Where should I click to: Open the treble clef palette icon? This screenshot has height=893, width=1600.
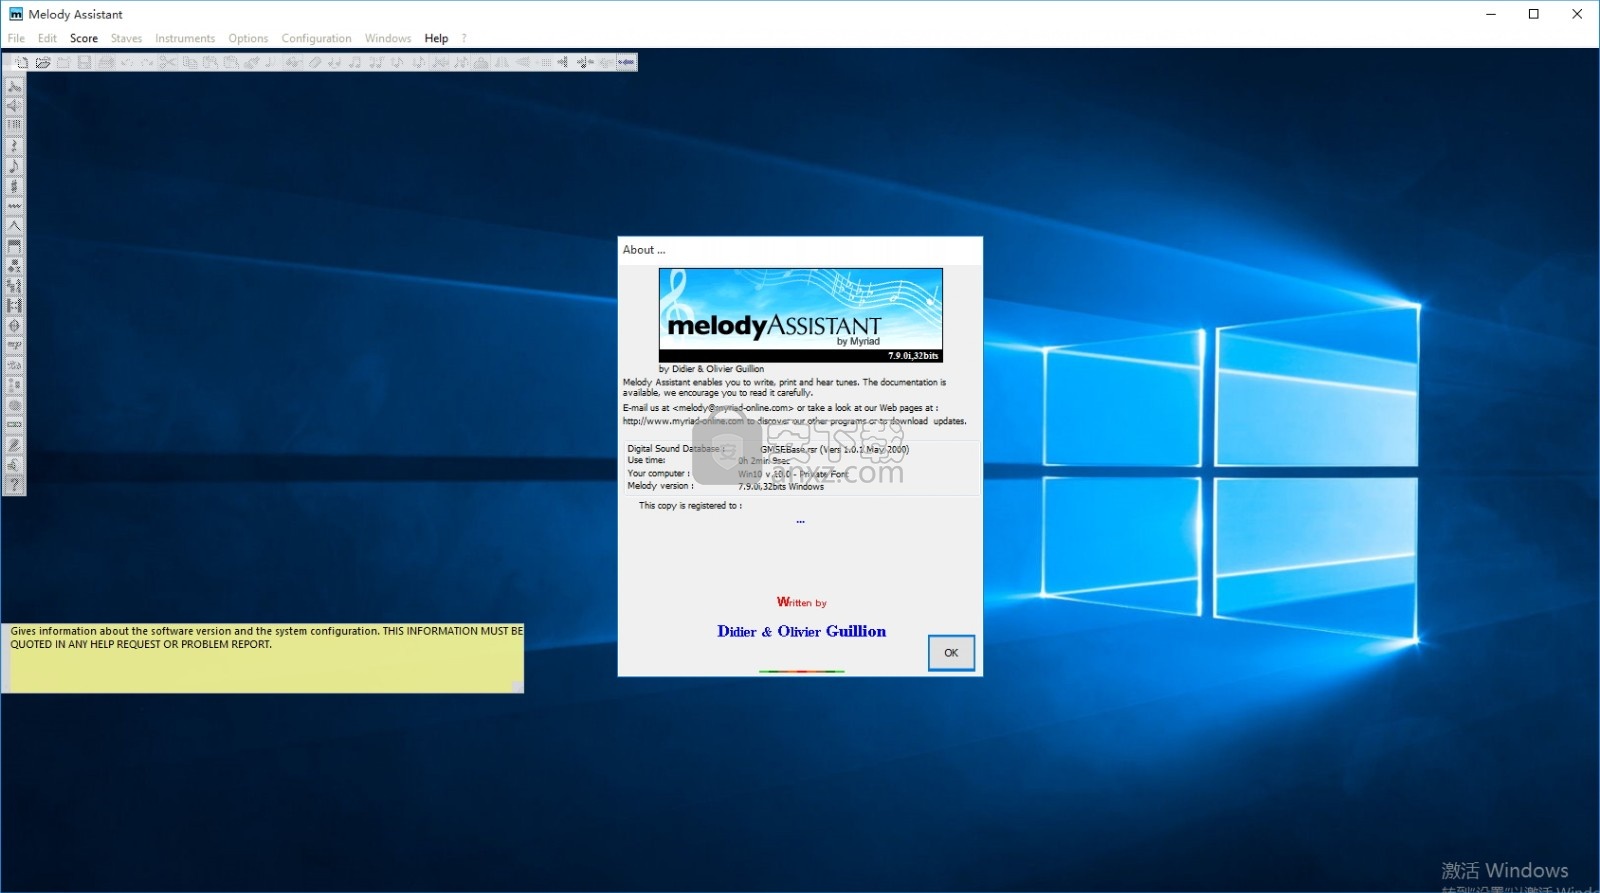coord(14,186)
